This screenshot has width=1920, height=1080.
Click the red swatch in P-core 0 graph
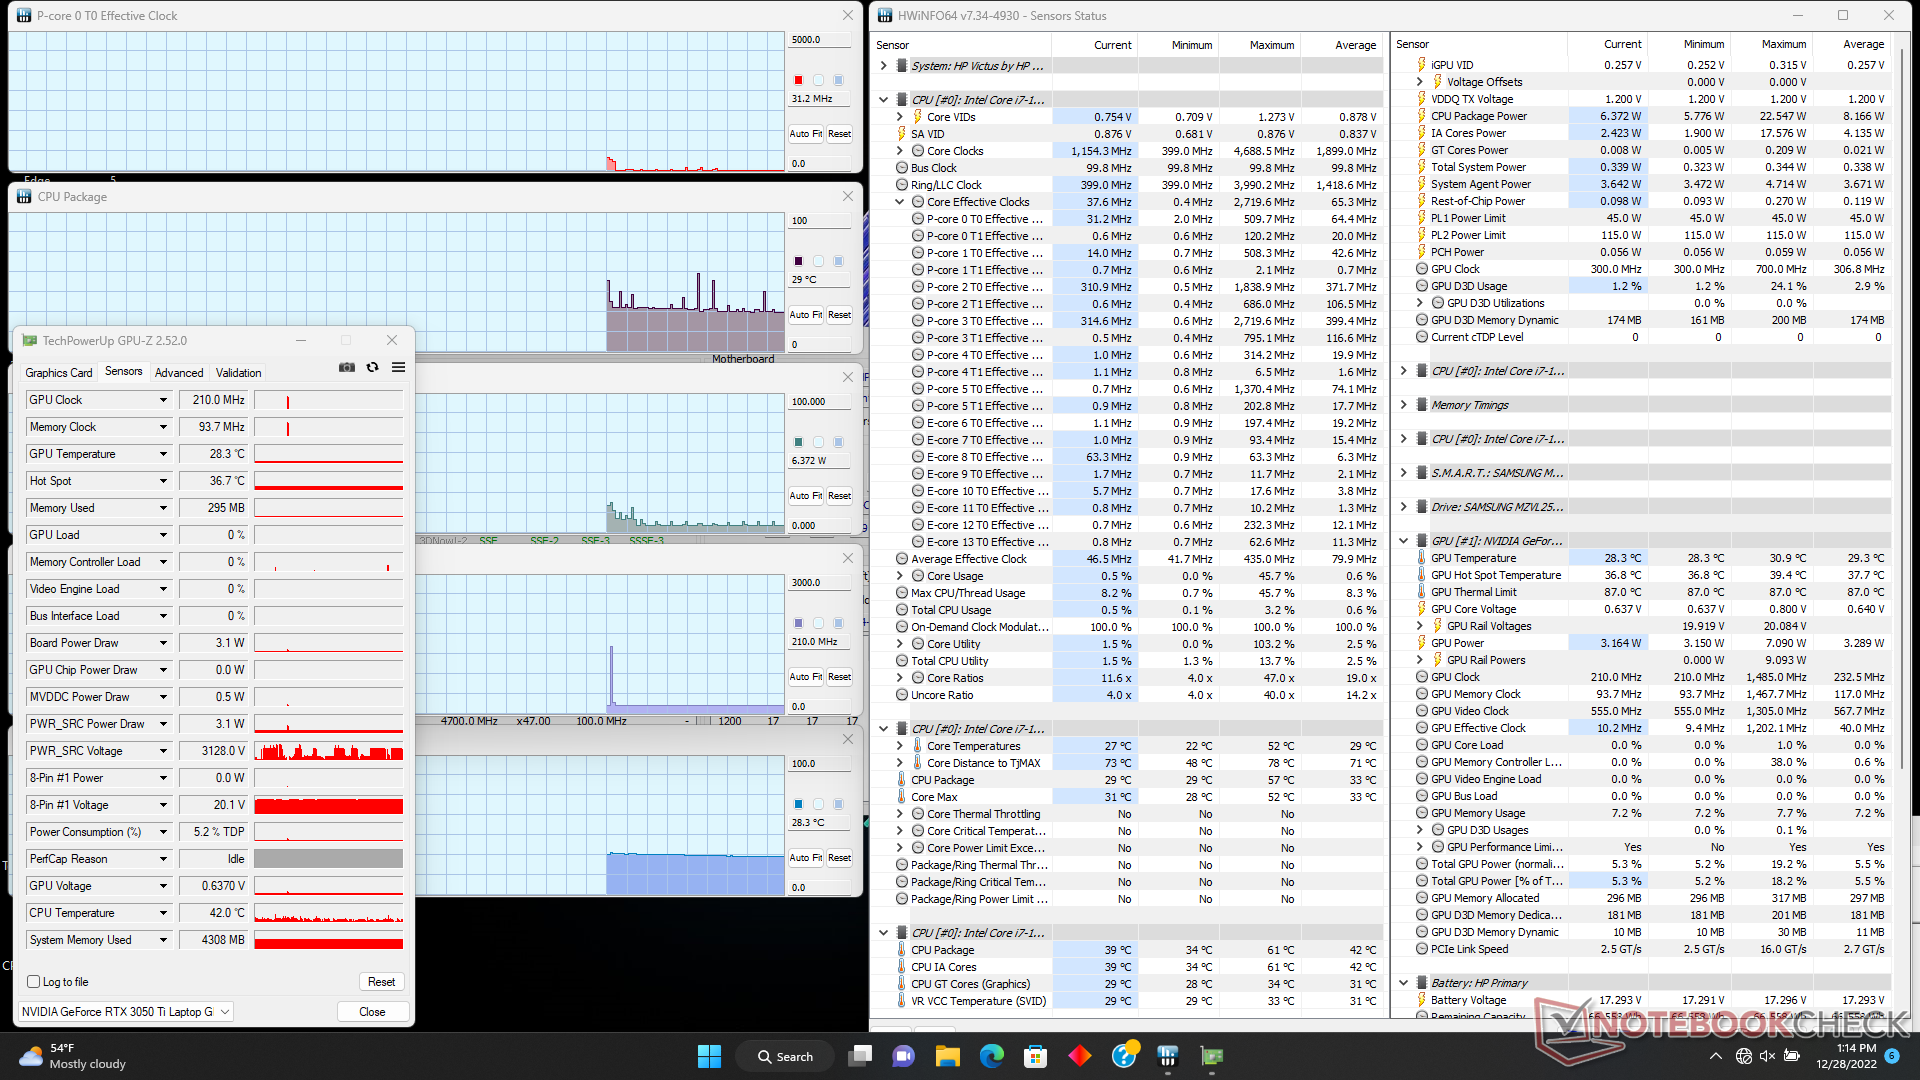798,80
